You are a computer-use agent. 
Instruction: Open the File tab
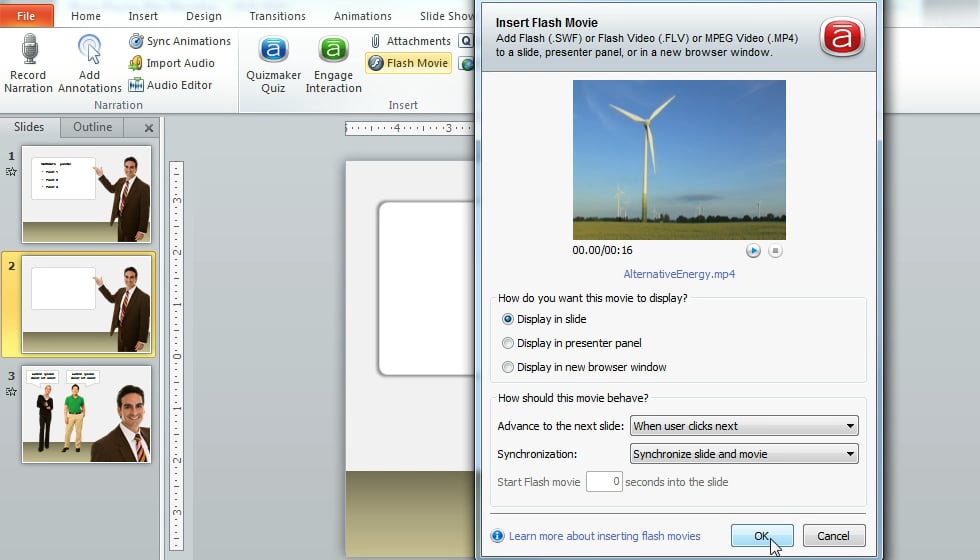click(26, 16)
